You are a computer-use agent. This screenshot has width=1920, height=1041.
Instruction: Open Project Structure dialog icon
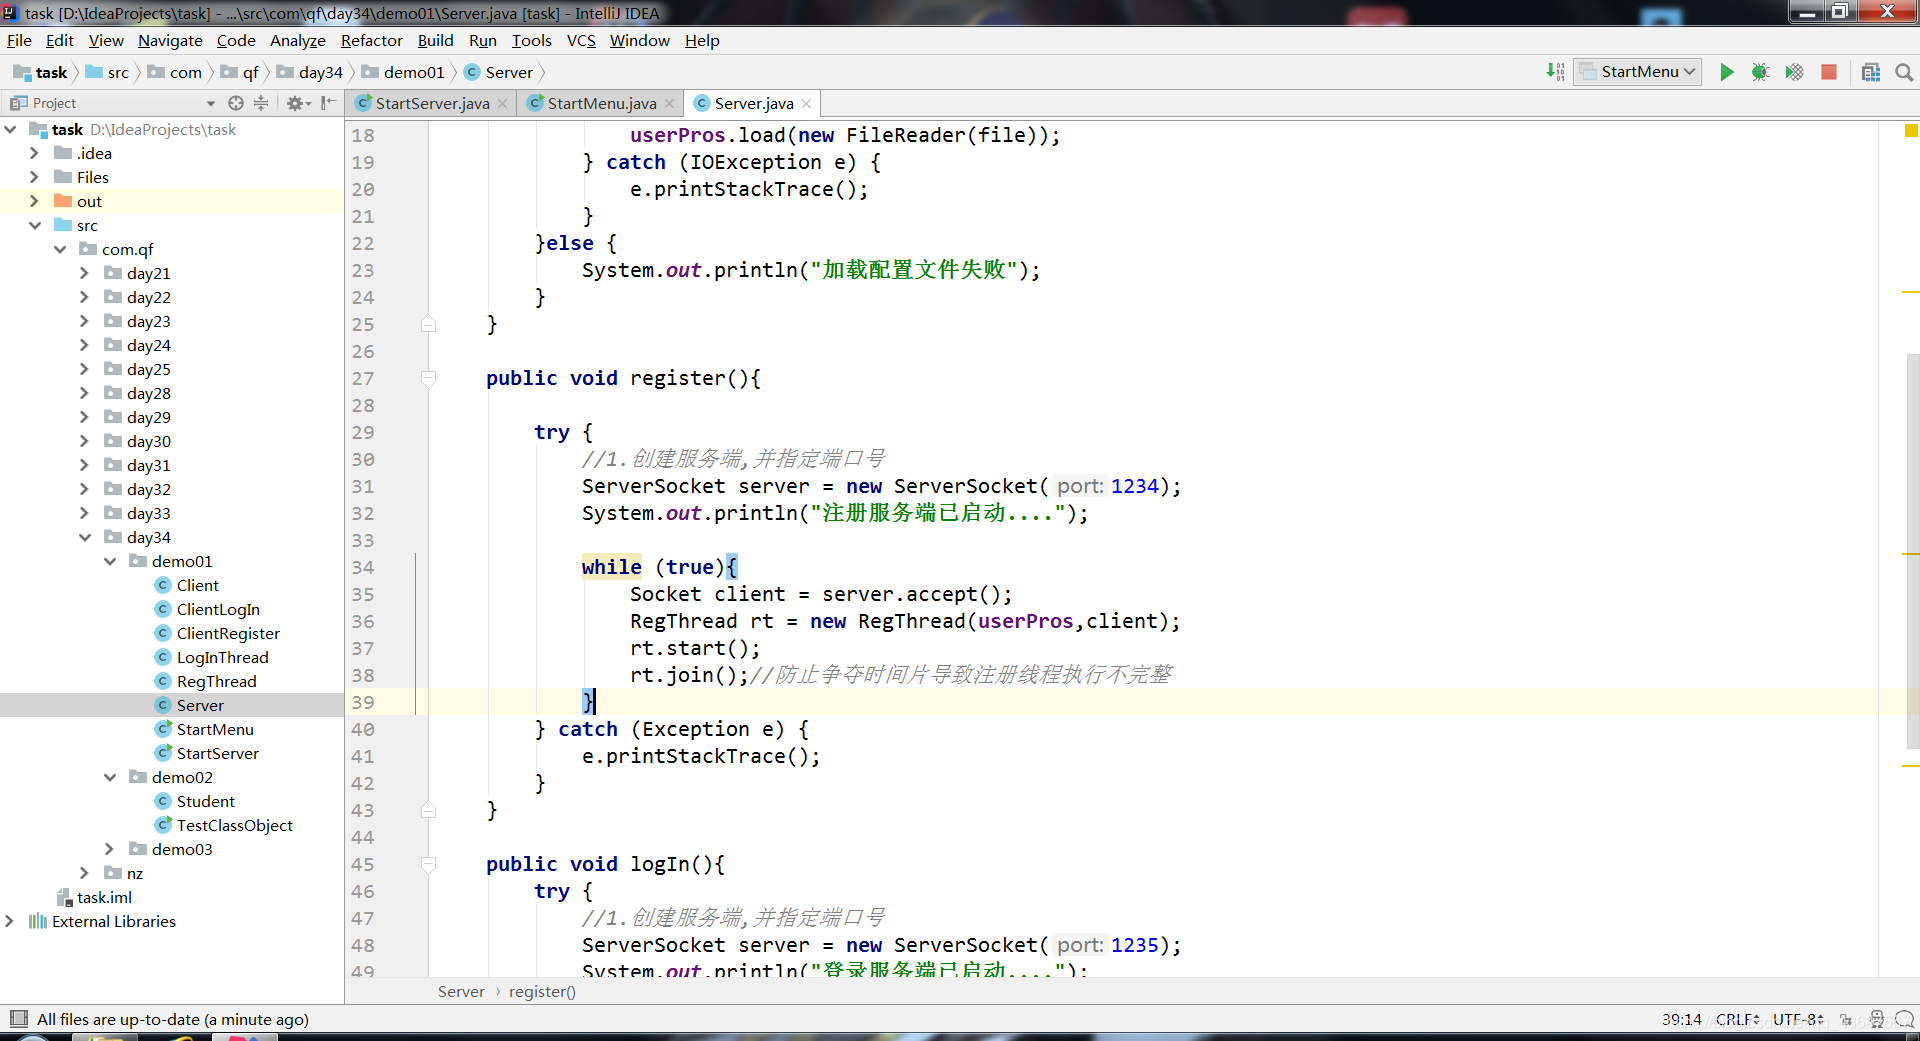(1871, 72)
